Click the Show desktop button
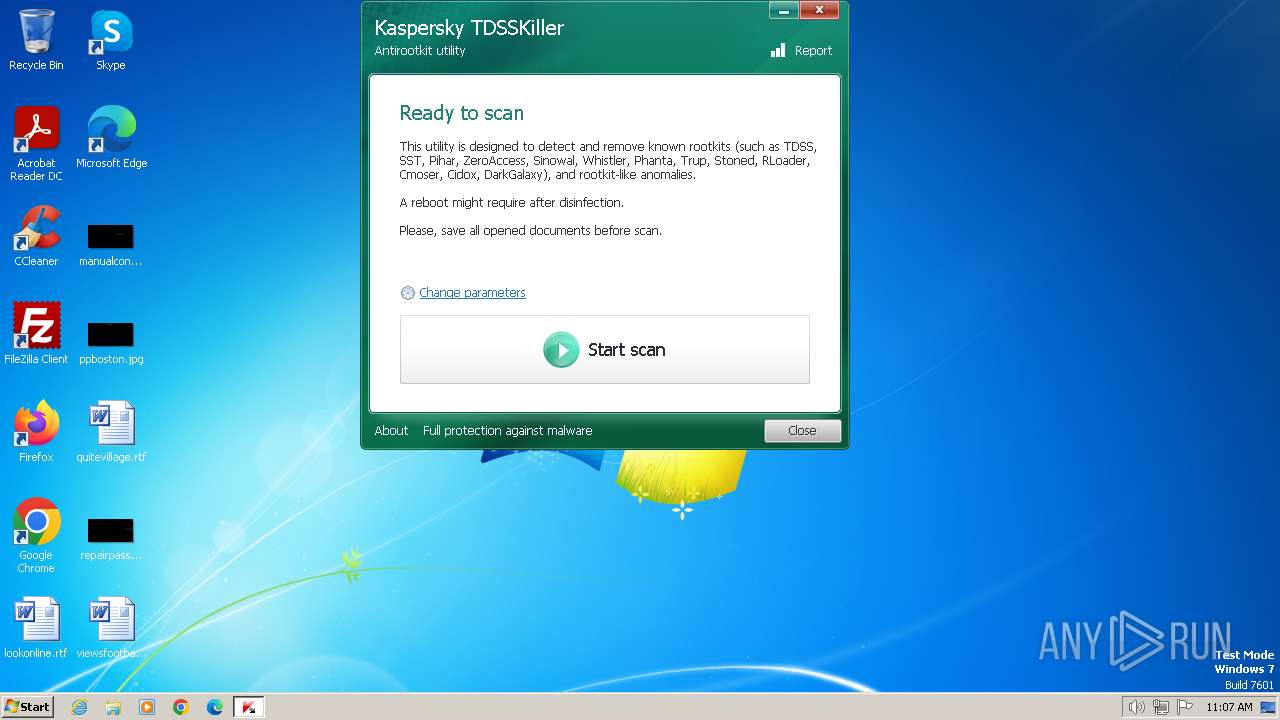This screenshot has height=720, width=1280. (1268, 707)
